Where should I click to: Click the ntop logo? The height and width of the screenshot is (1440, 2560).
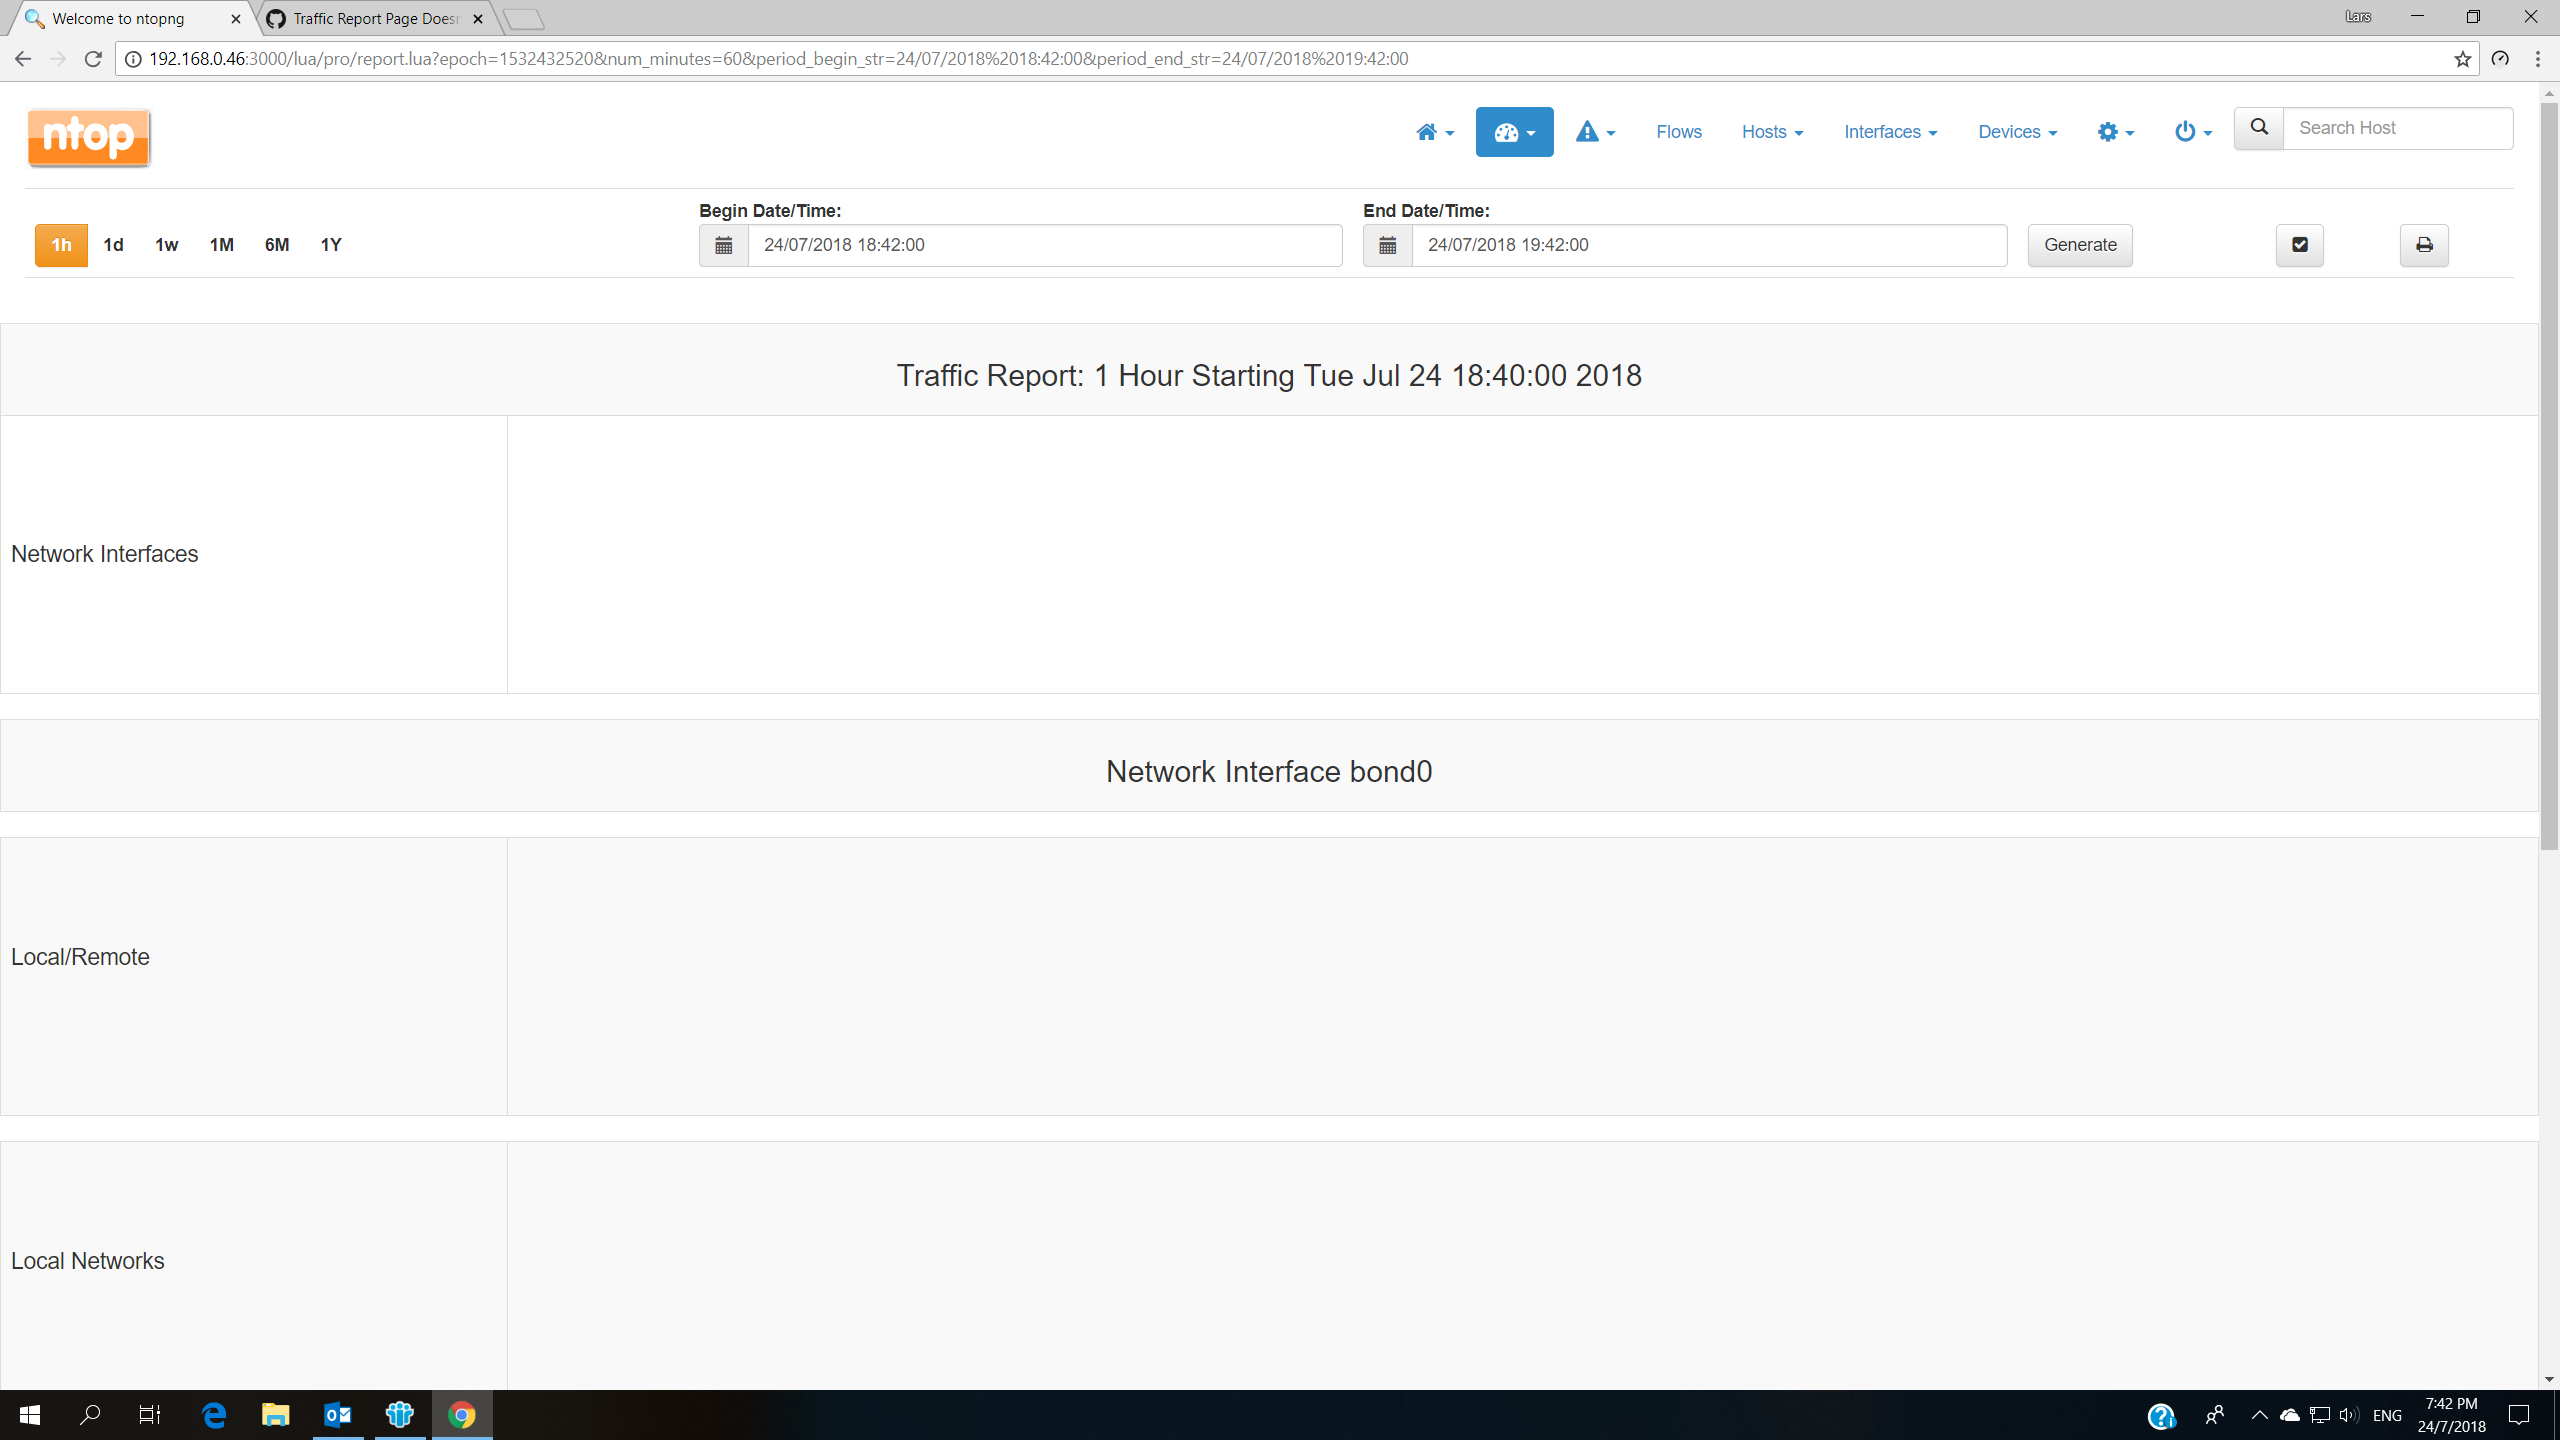pyautogui.click(x=88, y=137)
